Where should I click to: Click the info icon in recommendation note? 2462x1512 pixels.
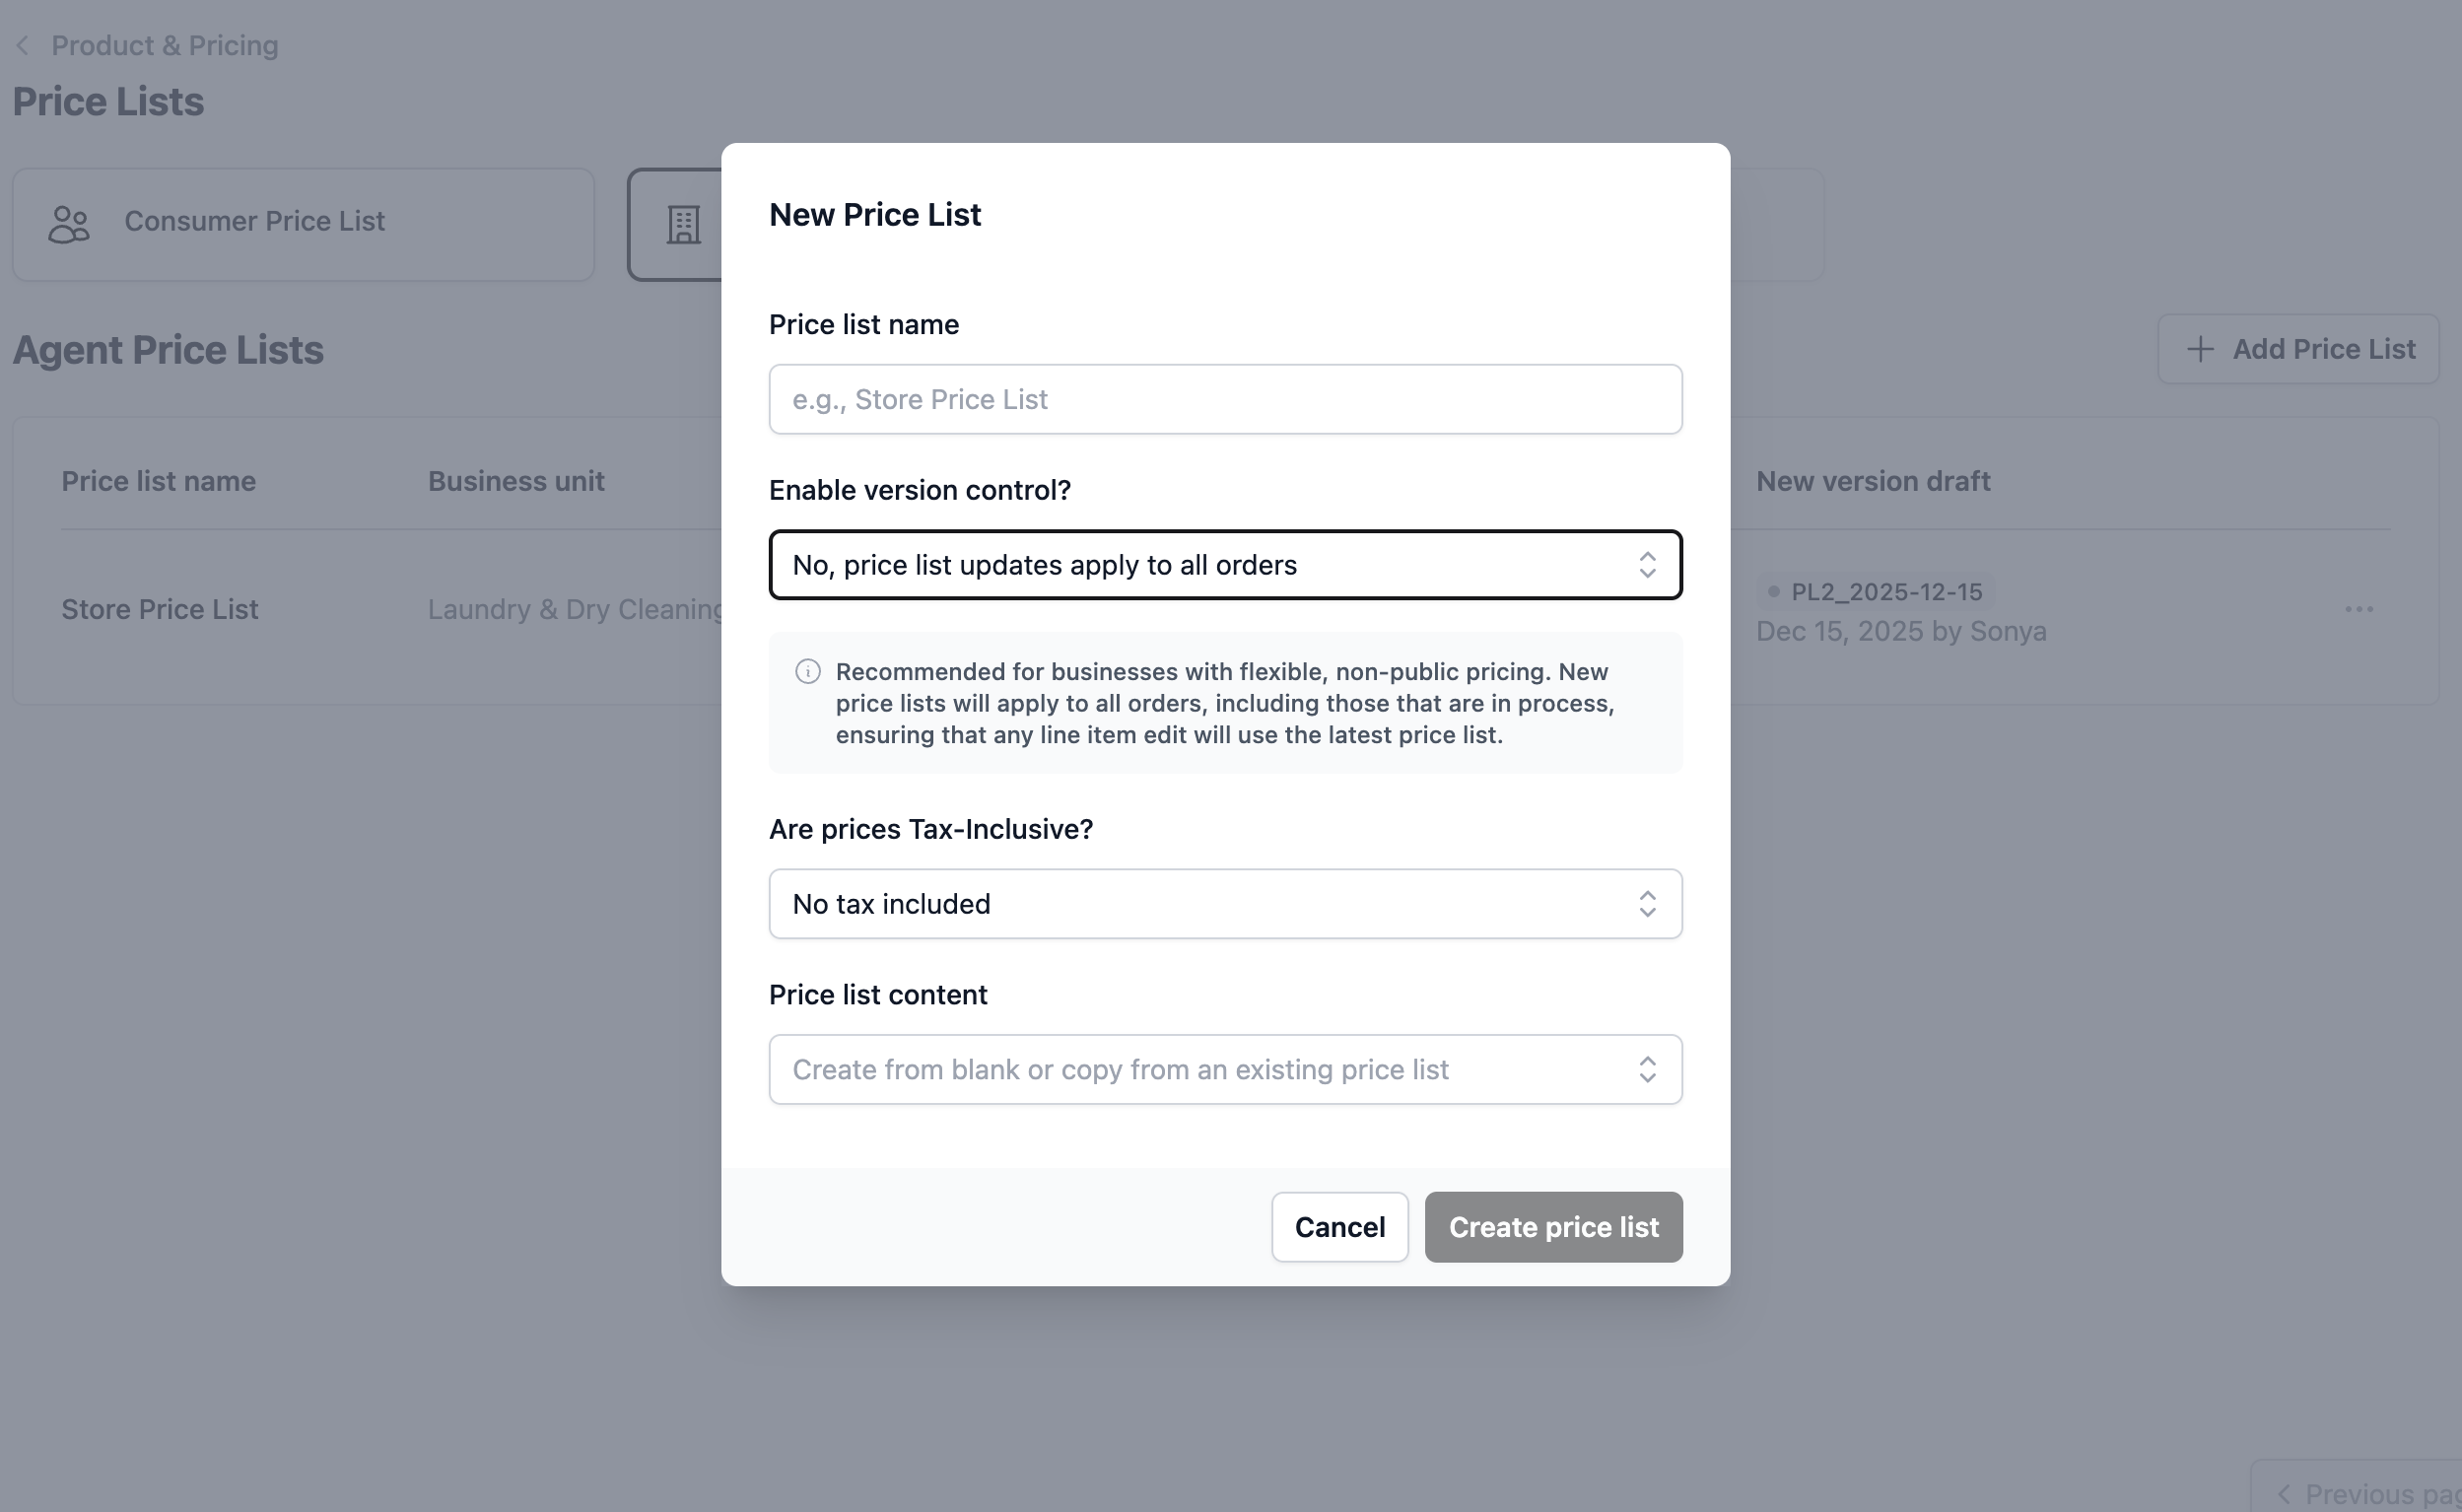pos(807,671)
